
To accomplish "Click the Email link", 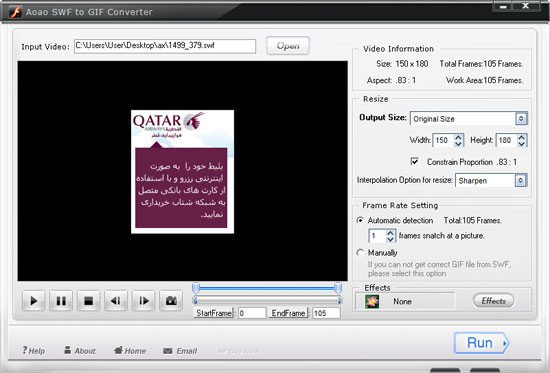I will (180, 351).
